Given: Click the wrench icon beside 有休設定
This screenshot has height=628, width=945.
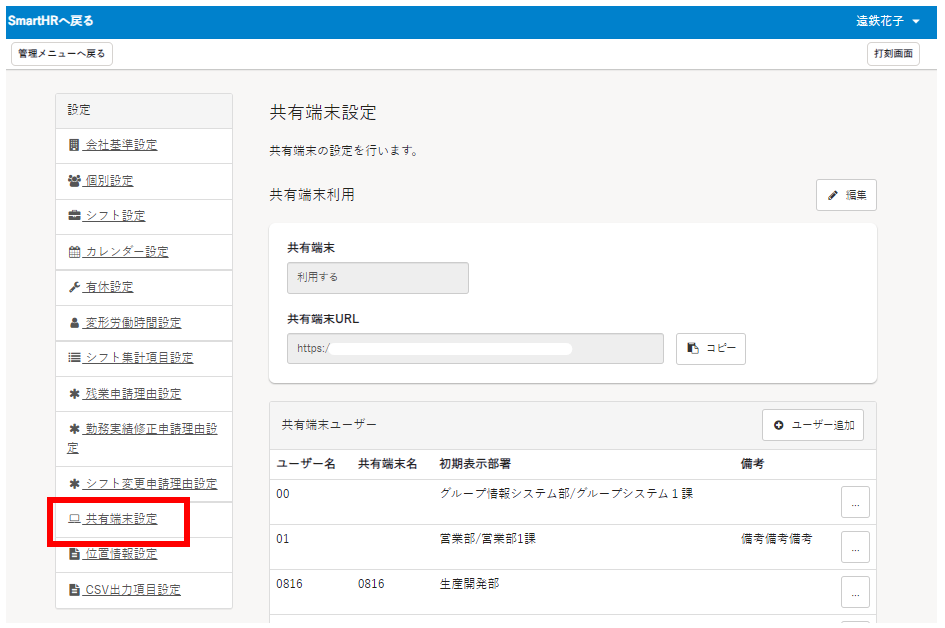Looking at the screenshot, I should 74,287.
